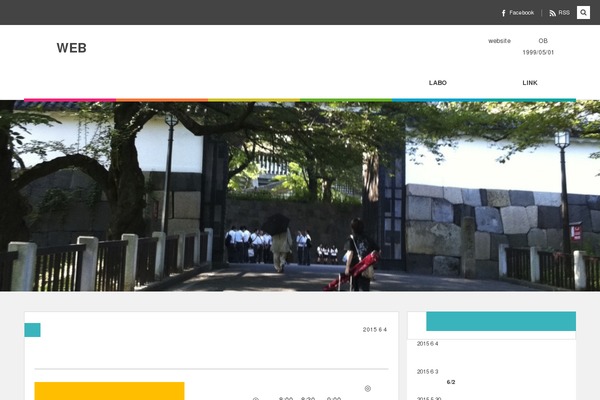
Task: Open the LABO menu item
Action: click(x=438, y=83)
